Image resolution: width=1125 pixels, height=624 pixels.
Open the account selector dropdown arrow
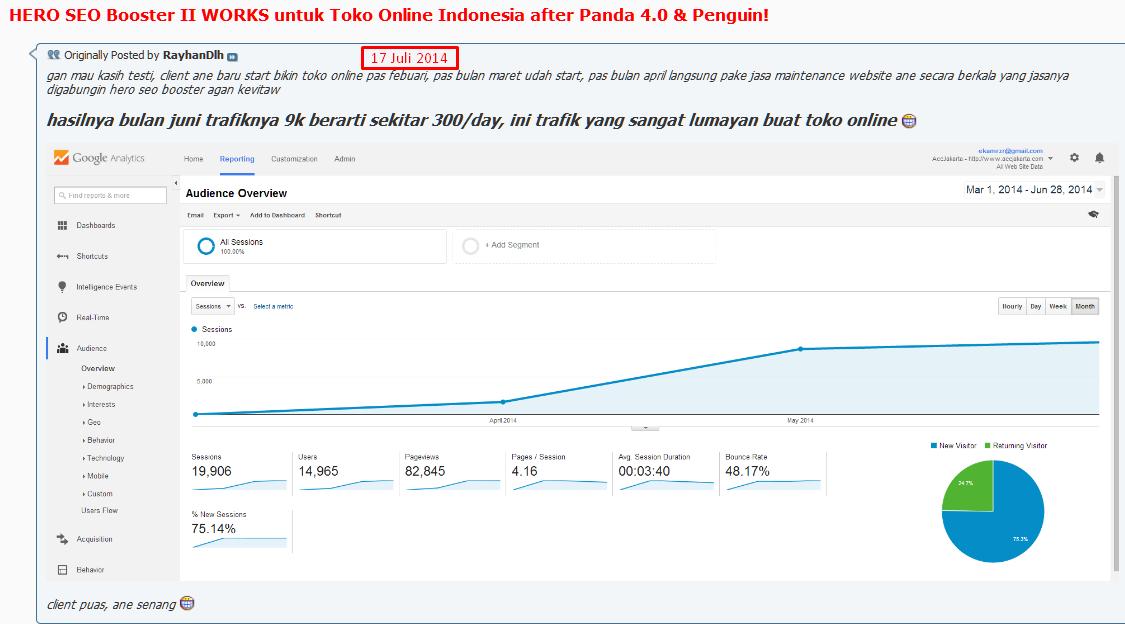point(1050,159)
